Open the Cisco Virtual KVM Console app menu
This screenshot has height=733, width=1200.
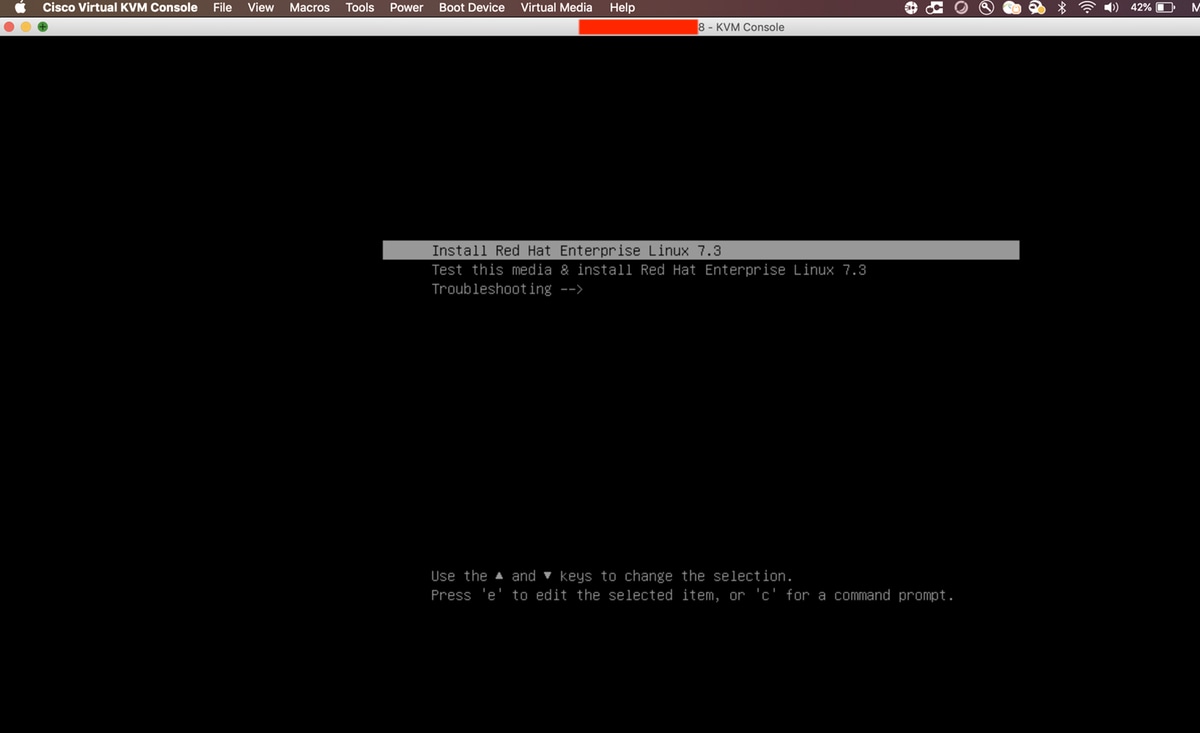point(120,7)
